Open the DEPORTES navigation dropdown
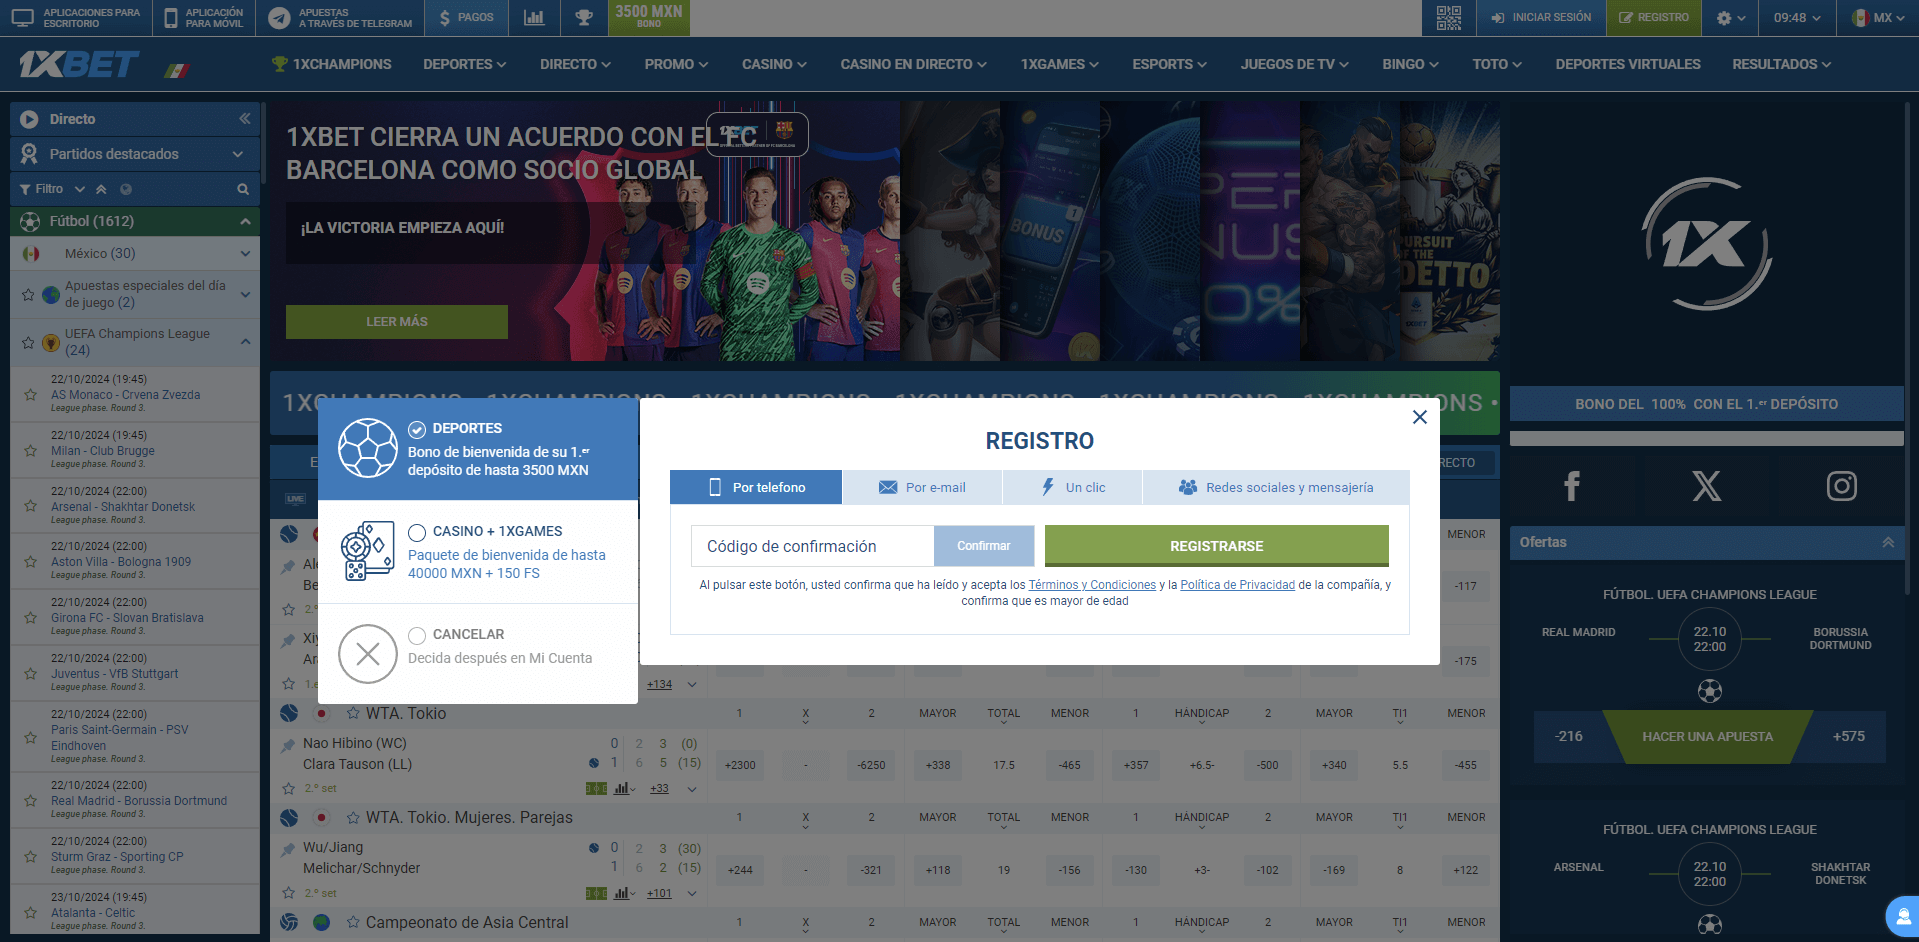 click(x=464, y=64)
